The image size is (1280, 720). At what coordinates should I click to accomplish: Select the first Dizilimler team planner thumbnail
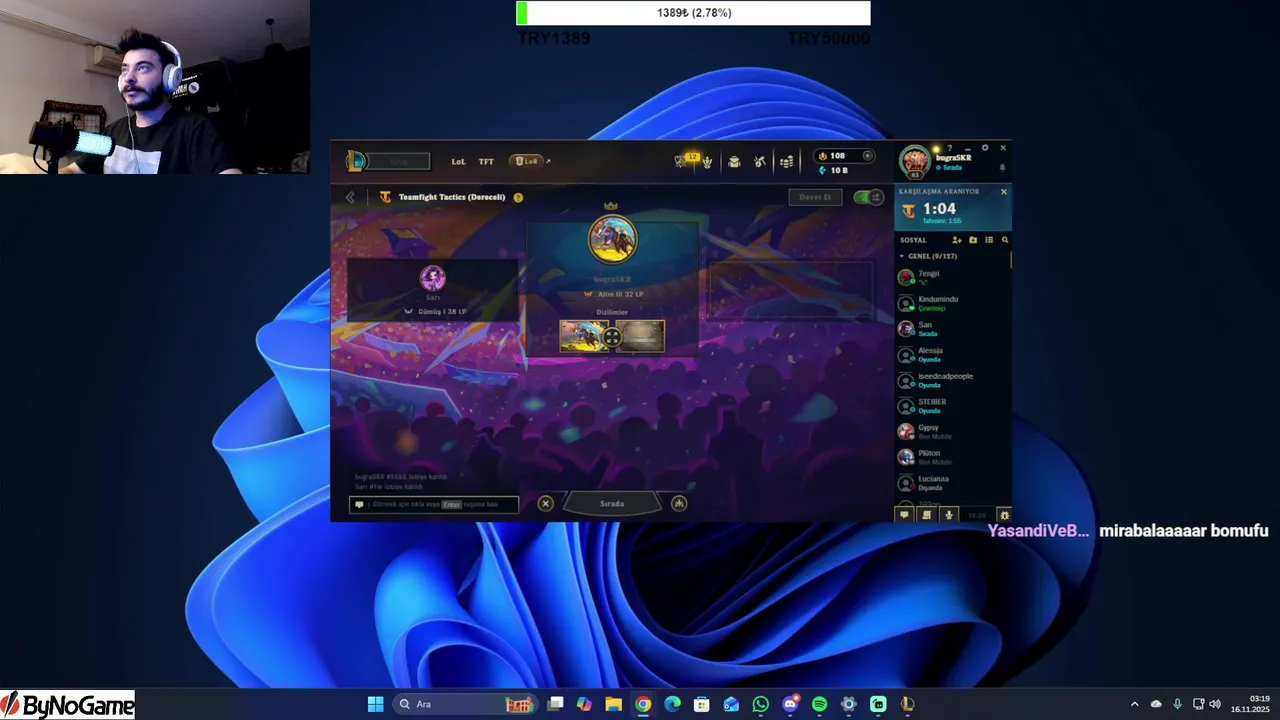click(x=583, y=336)
